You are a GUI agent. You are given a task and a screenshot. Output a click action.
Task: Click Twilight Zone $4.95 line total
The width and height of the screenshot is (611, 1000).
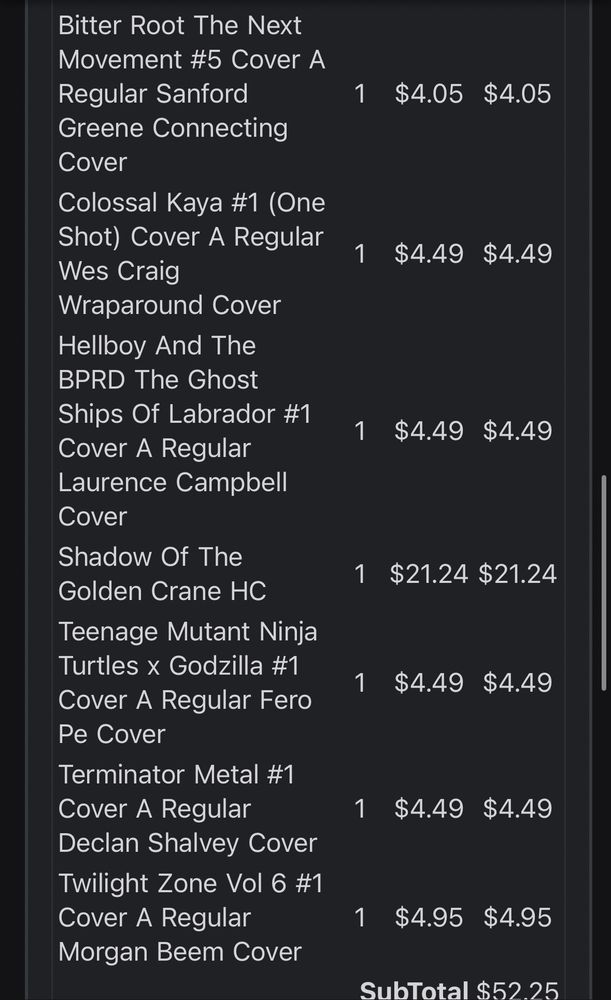(517, 917)
